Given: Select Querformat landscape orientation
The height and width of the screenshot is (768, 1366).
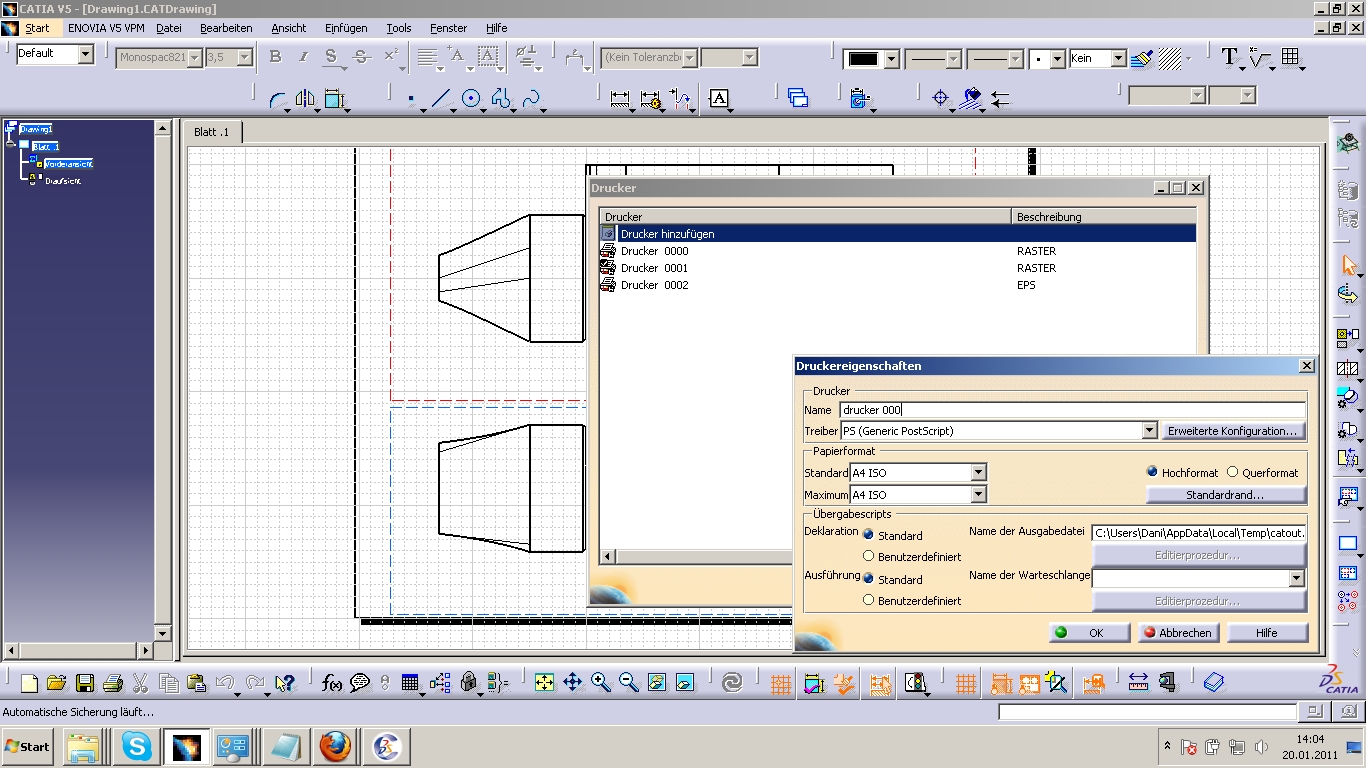Looking at the screenshot, I should coord(1232,472).
